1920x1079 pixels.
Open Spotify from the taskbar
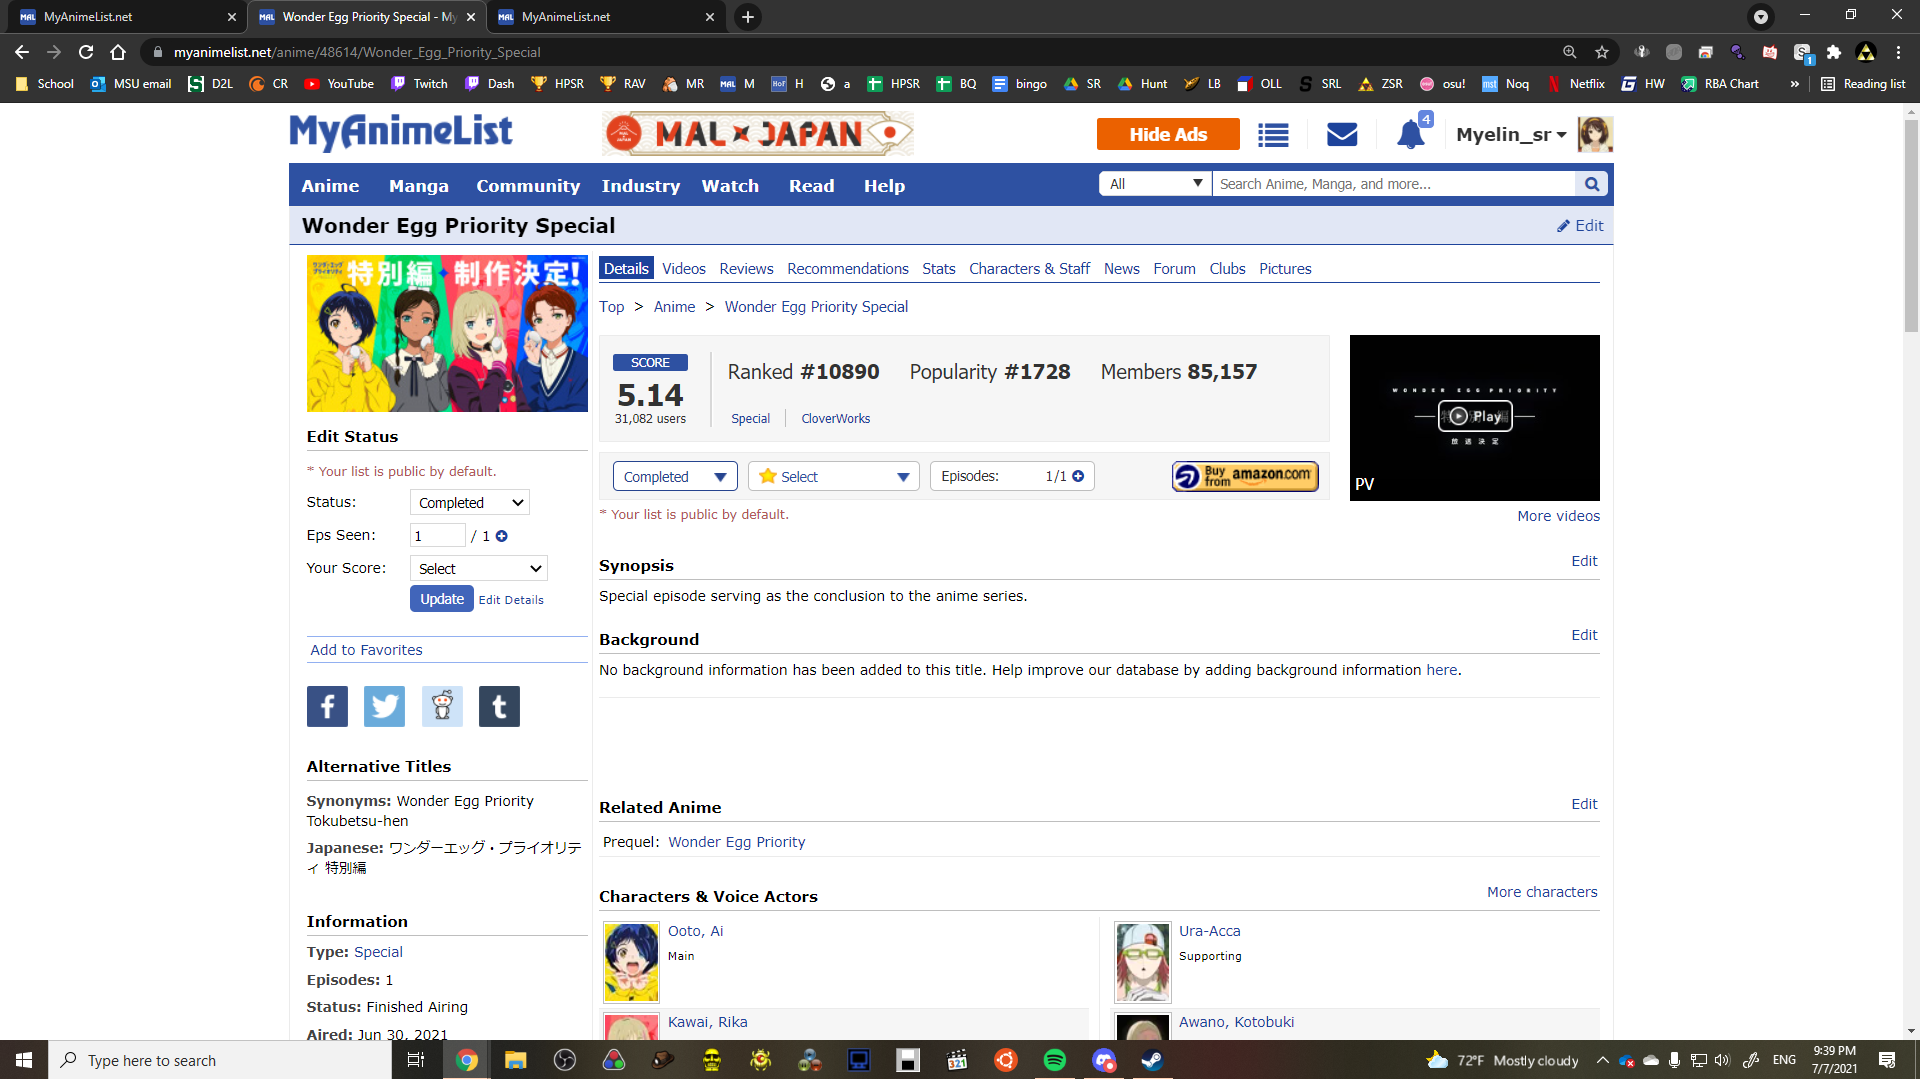point(1055,1060)
